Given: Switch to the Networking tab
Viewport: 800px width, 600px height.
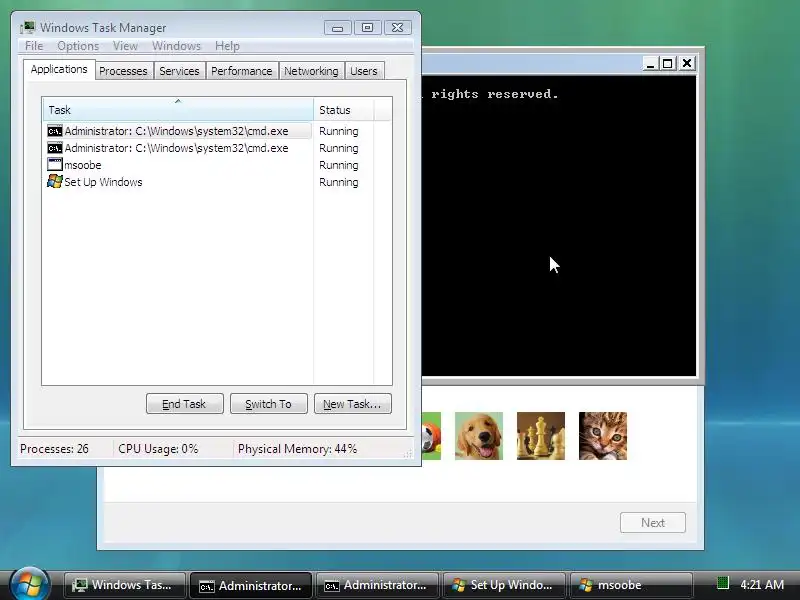Looking at the screenshot, I should coord(311,71).
